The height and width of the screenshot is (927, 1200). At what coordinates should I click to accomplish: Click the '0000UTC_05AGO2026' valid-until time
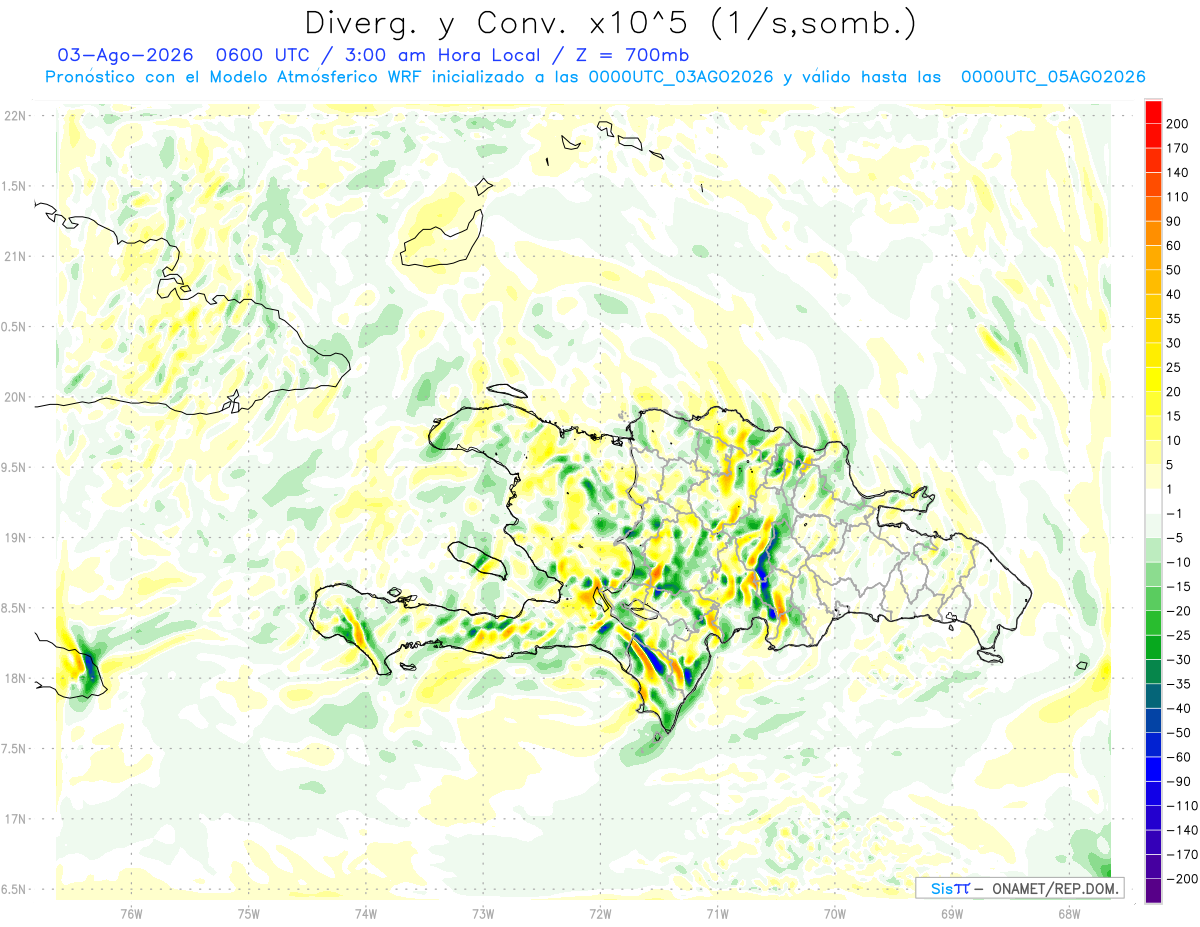click(1053, 77)
